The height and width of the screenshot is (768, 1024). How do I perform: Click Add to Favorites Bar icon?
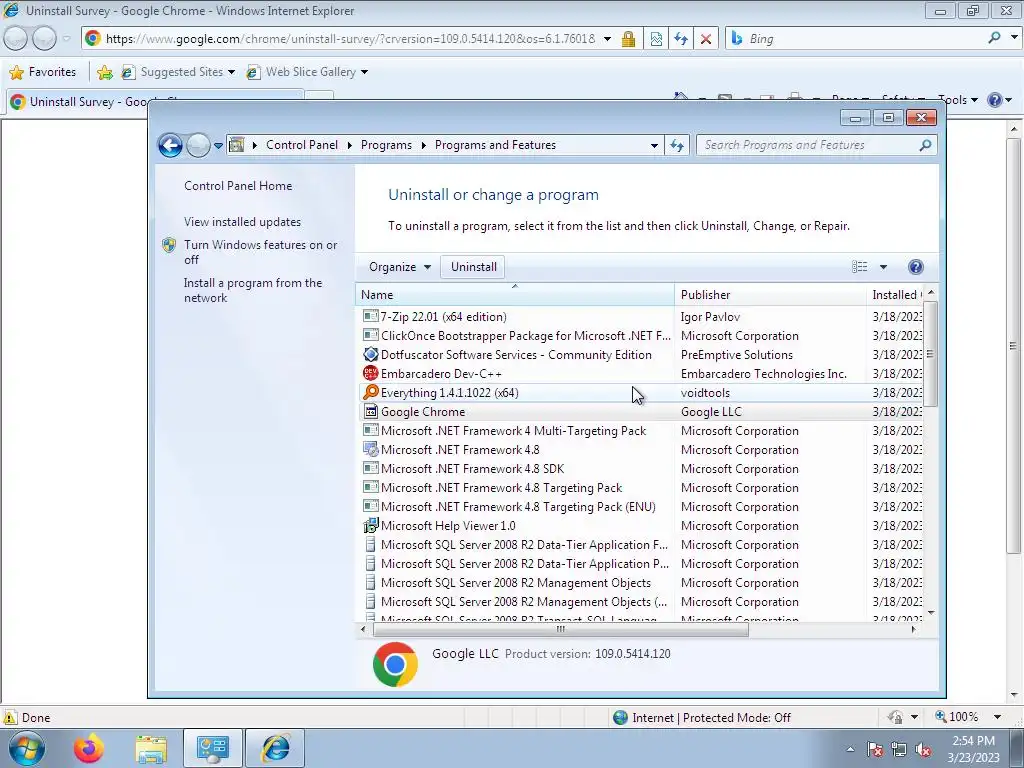pyautogui.click(x=104, y=72)
